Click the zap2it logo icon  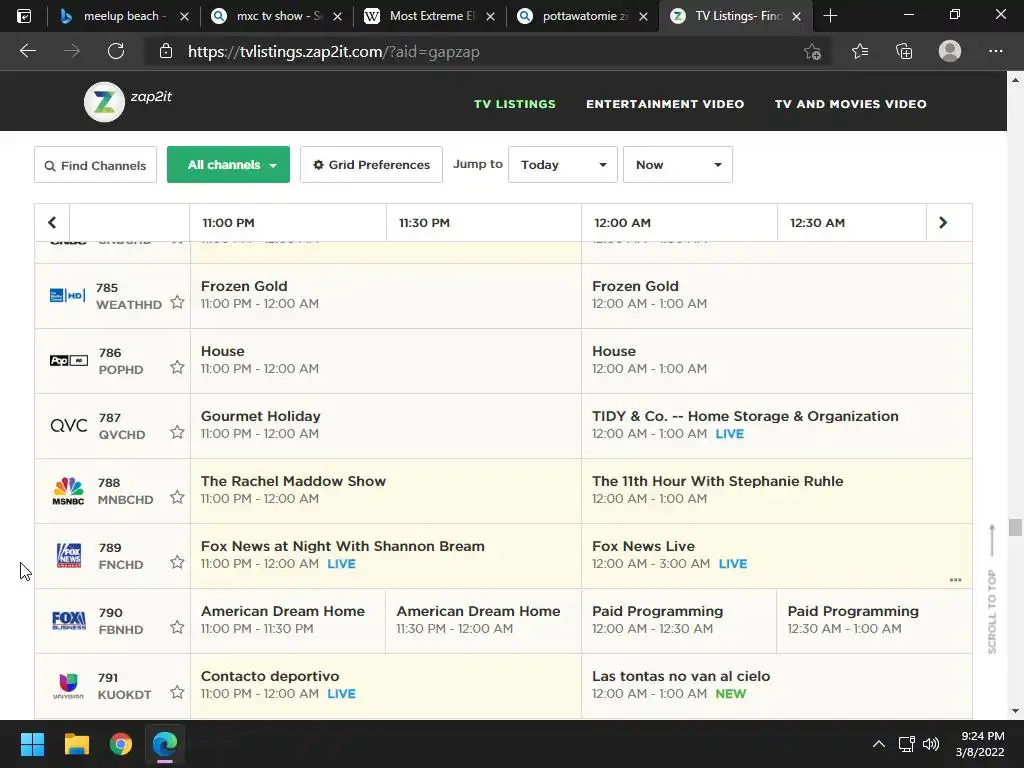[x=104, y=102]
